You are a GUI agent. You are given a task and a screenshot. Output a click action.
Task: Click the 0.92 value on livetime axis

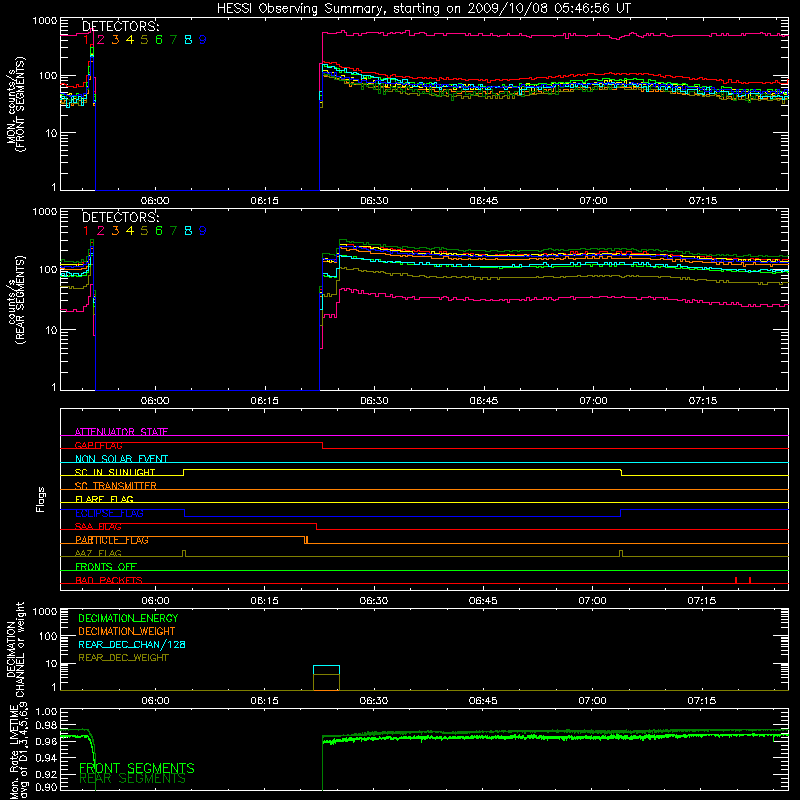pyautogui.click(x=46, y=772)
